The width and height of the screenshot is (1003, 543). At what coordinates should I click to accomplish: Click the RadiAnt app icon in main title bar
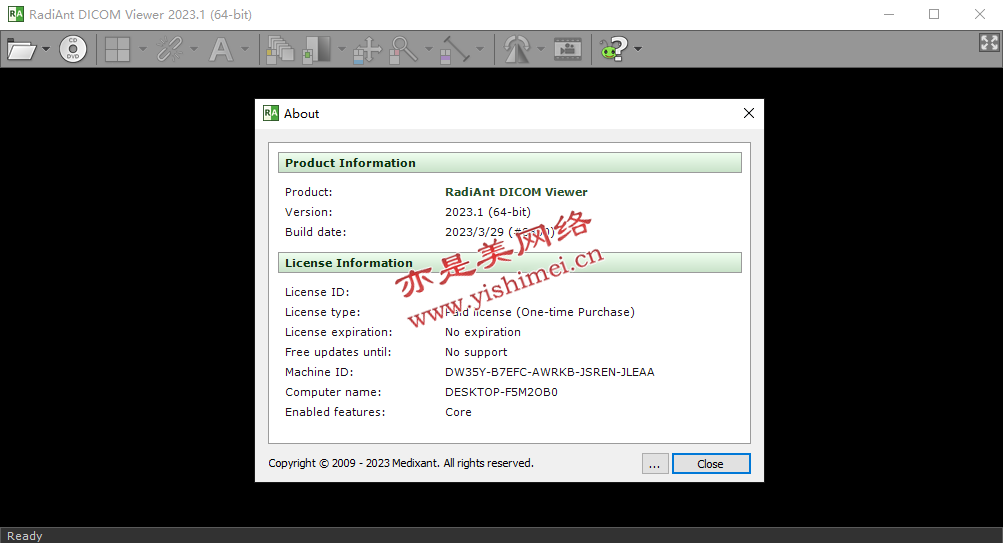click(x=15, y=14)
